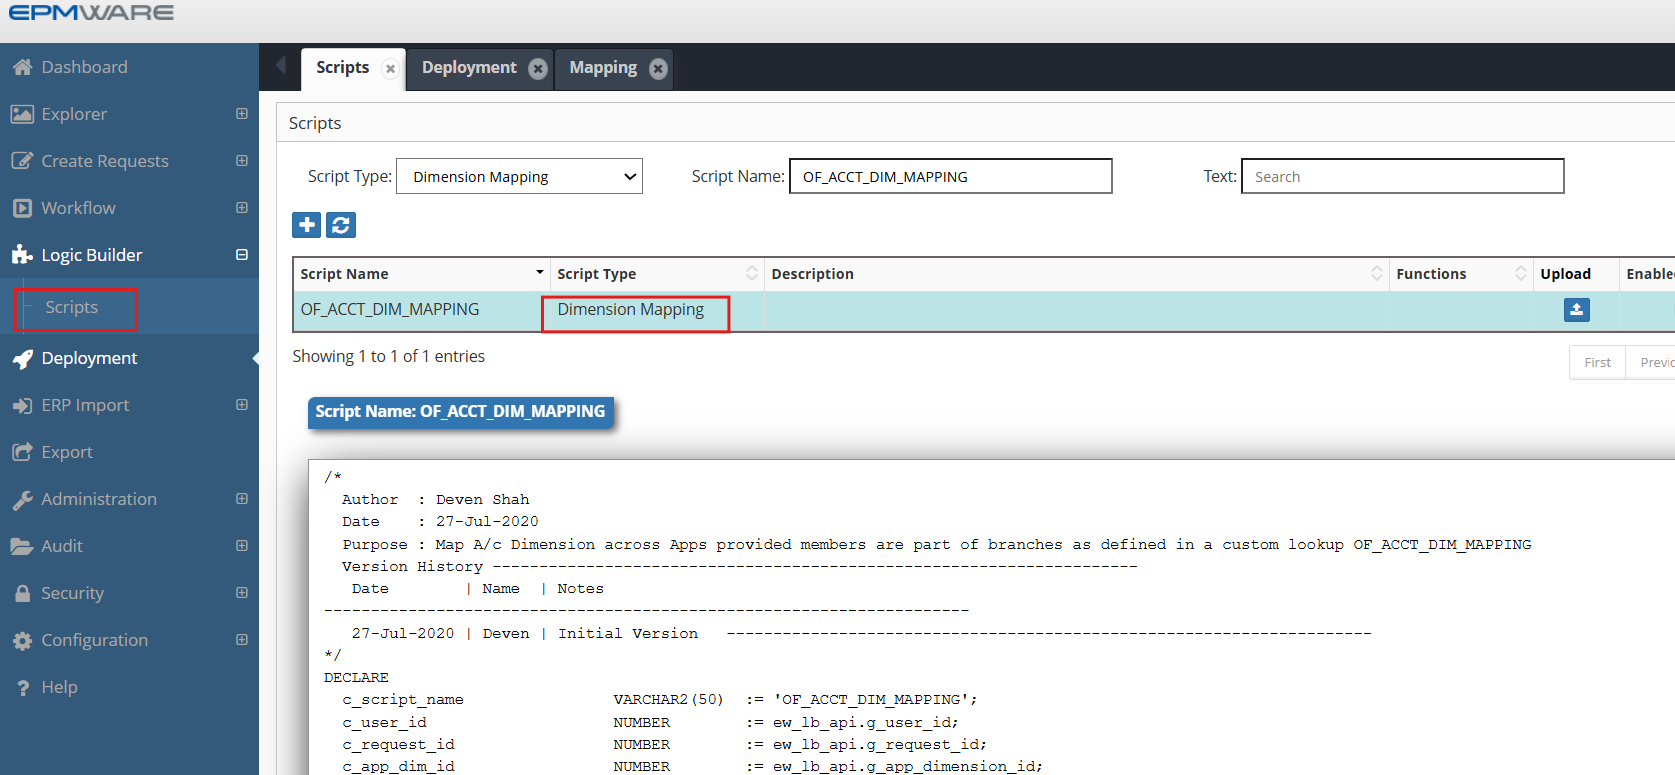Open the Dashboard from the sidebar
This screenshot has height=775, width=1675.
(84, 67)
